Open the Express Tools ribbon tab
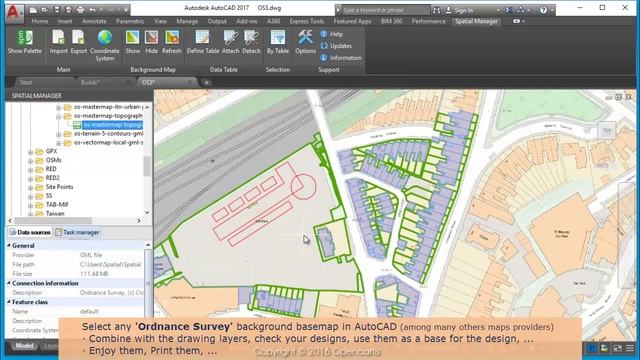This screenshot has height=360, width=640. tap(307, 21)
